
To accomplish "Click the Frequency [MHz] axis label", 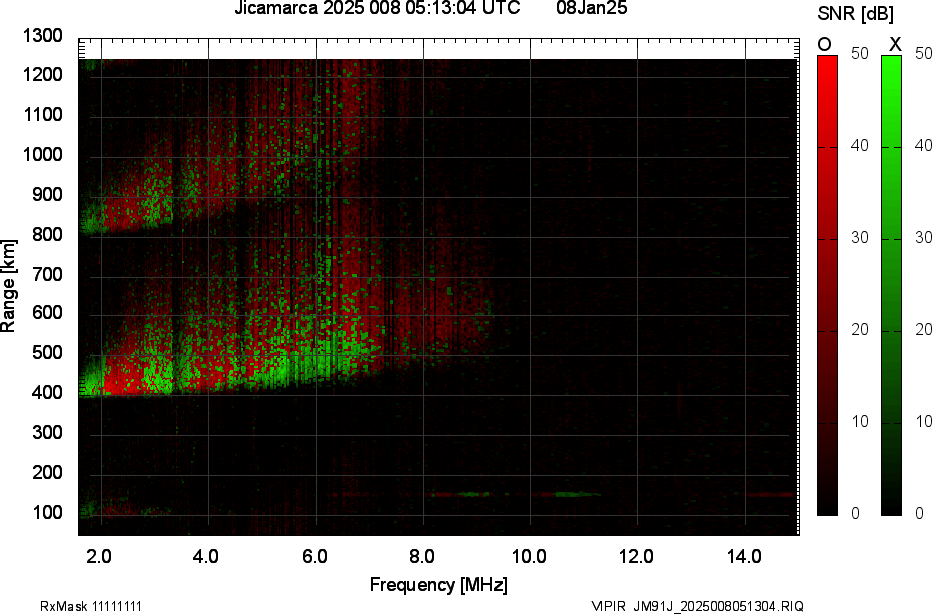I will [438, 584].
